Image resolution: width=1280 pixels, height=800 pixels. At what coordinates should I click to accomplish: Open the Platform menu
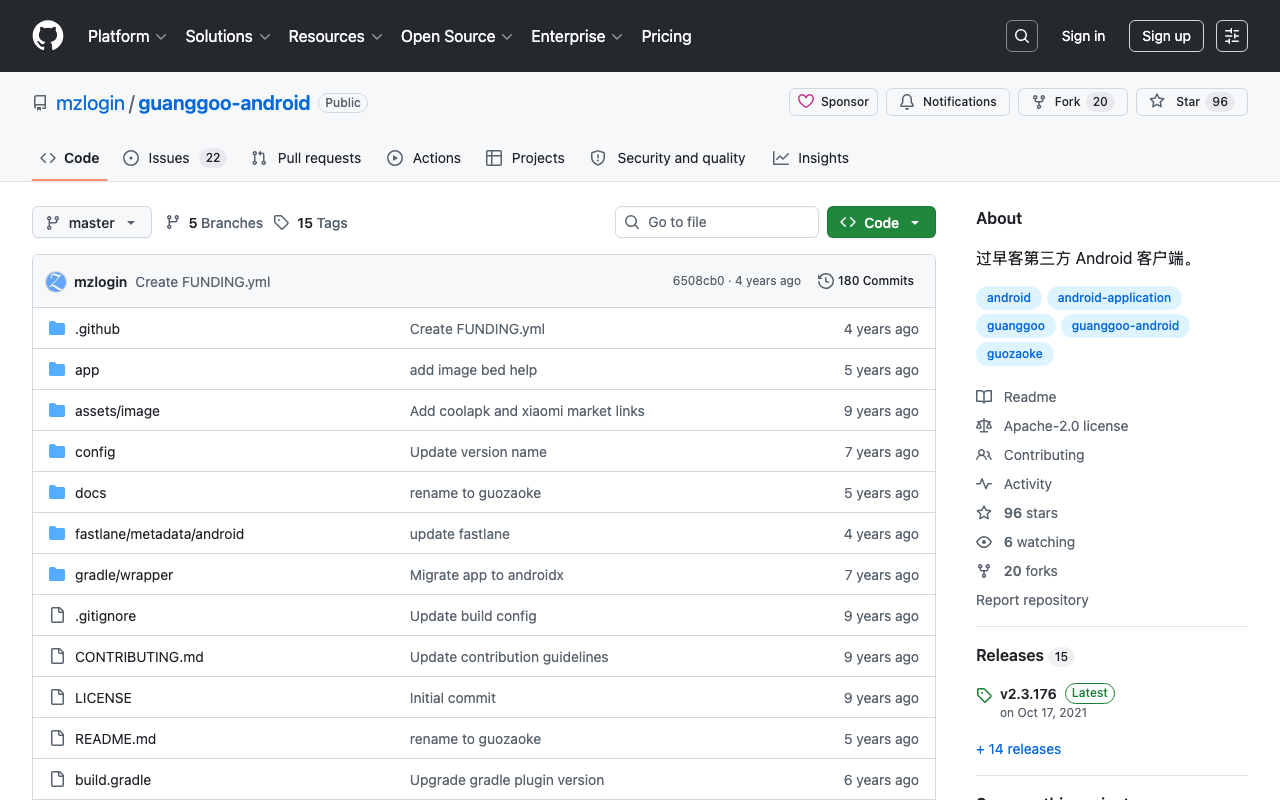(127, 36)
